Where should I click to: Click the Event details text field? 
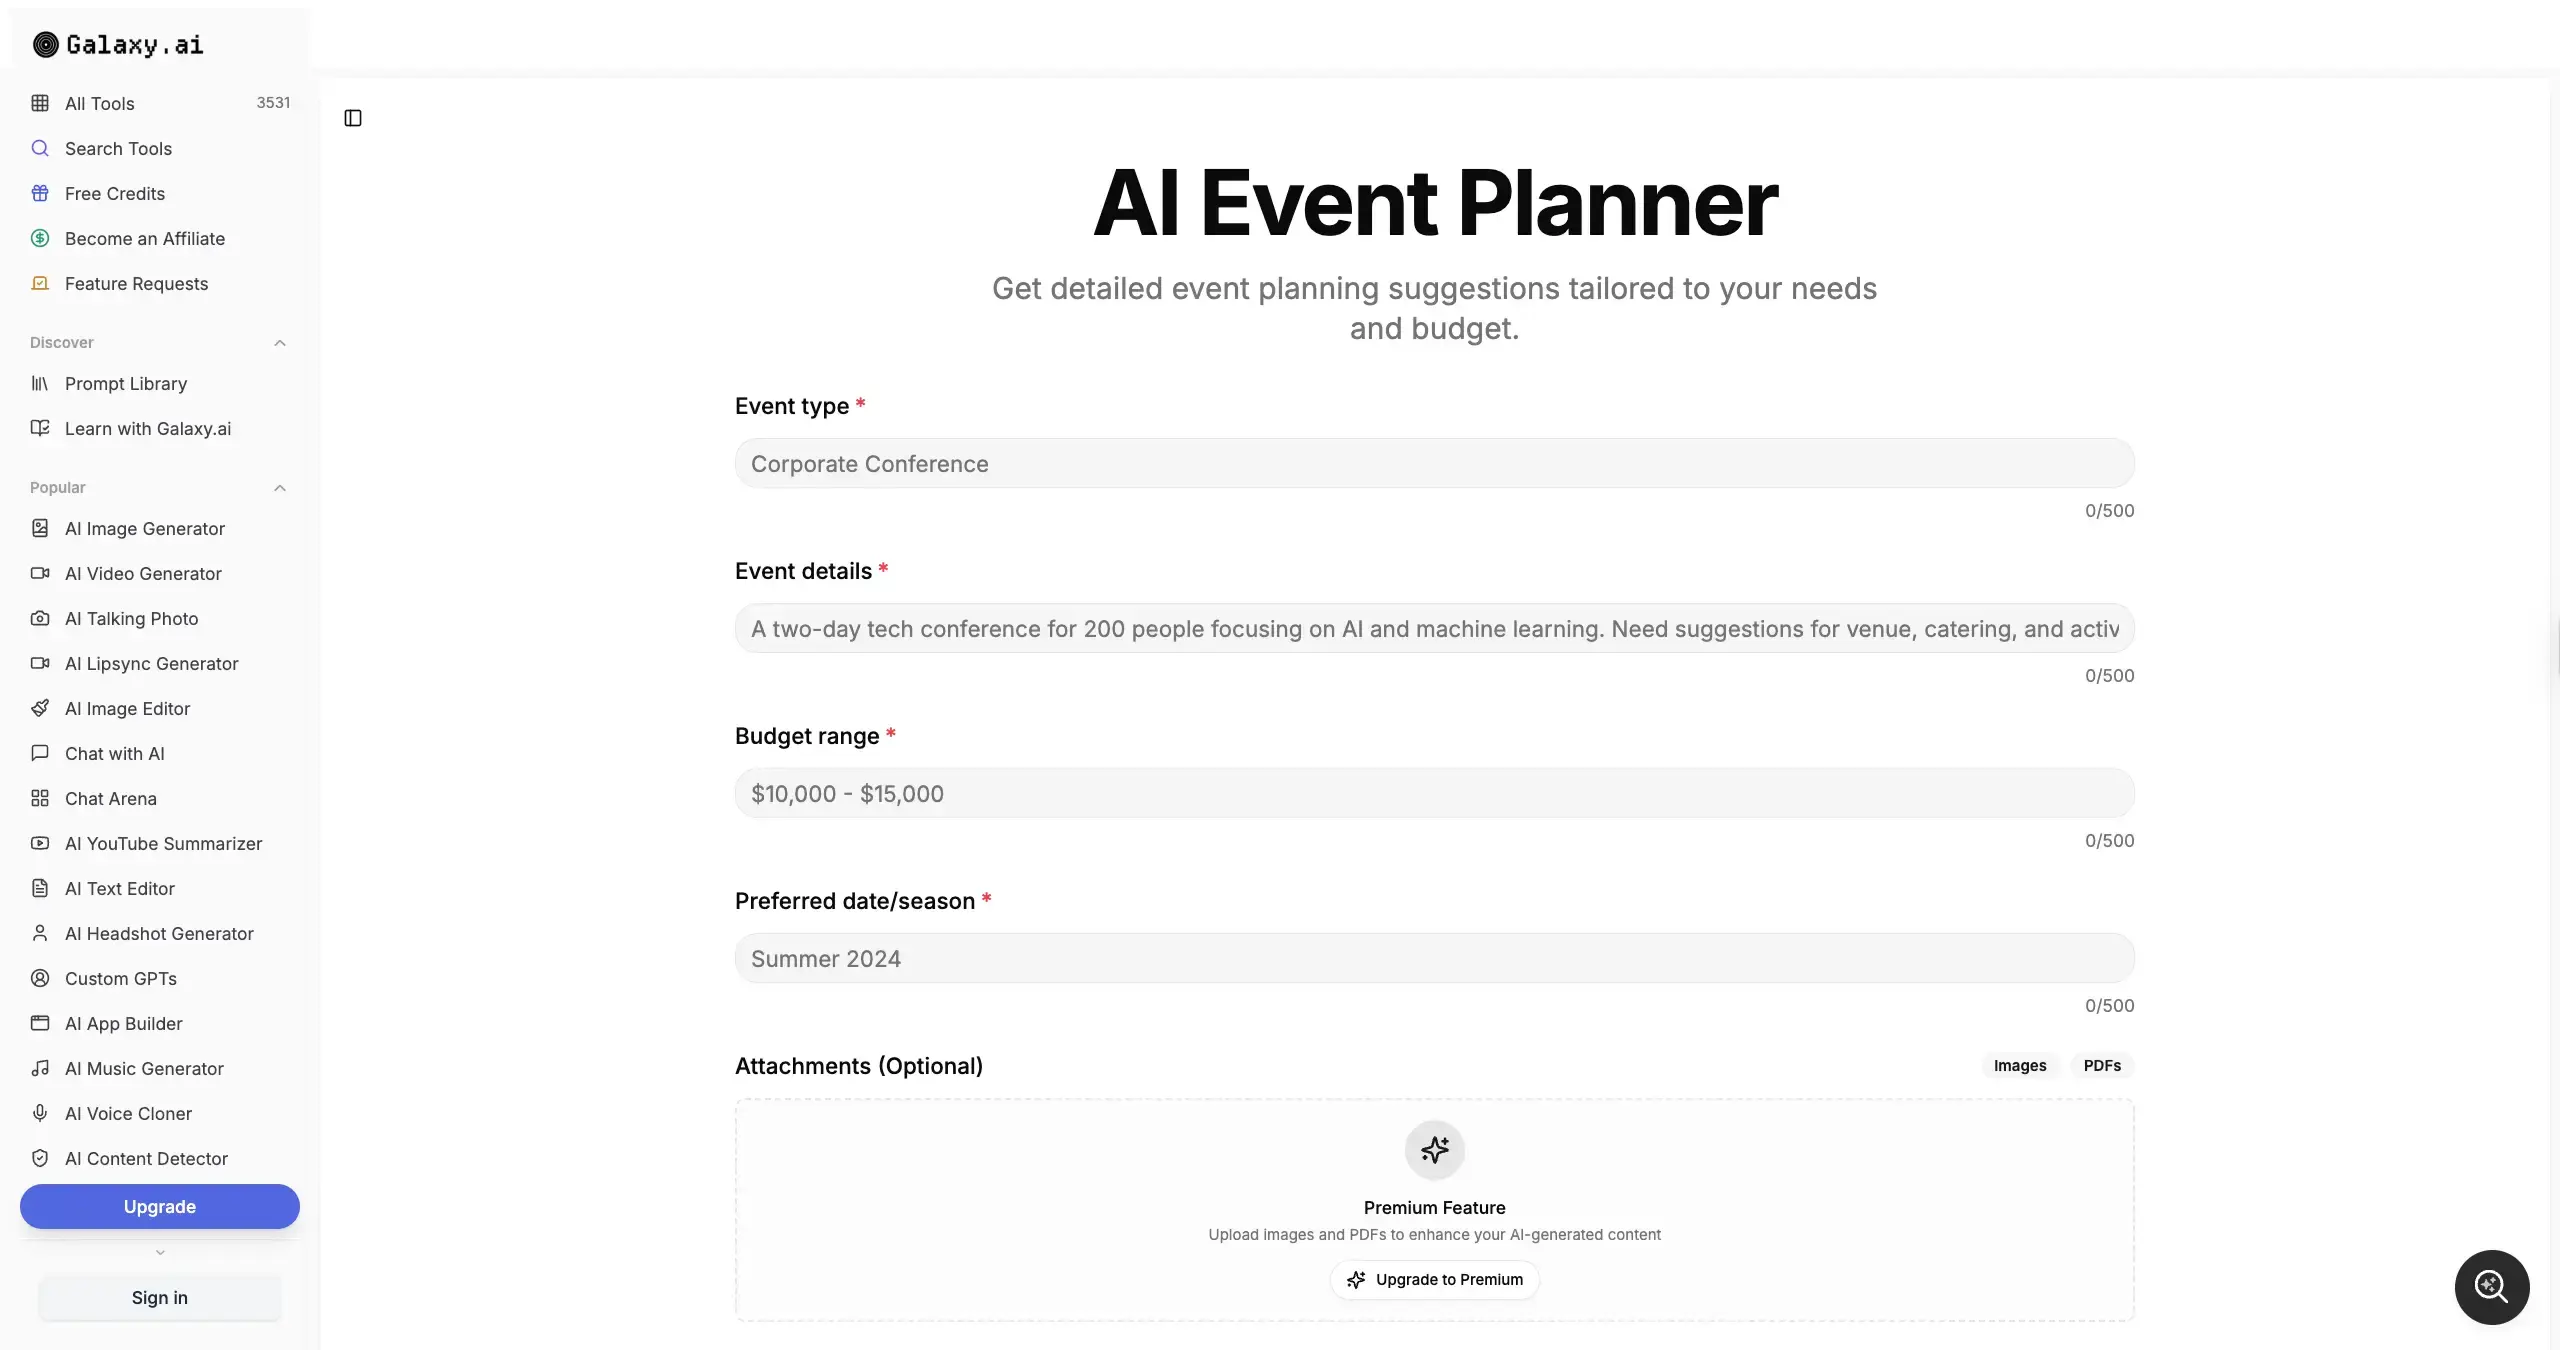(x=1434, y=629)
